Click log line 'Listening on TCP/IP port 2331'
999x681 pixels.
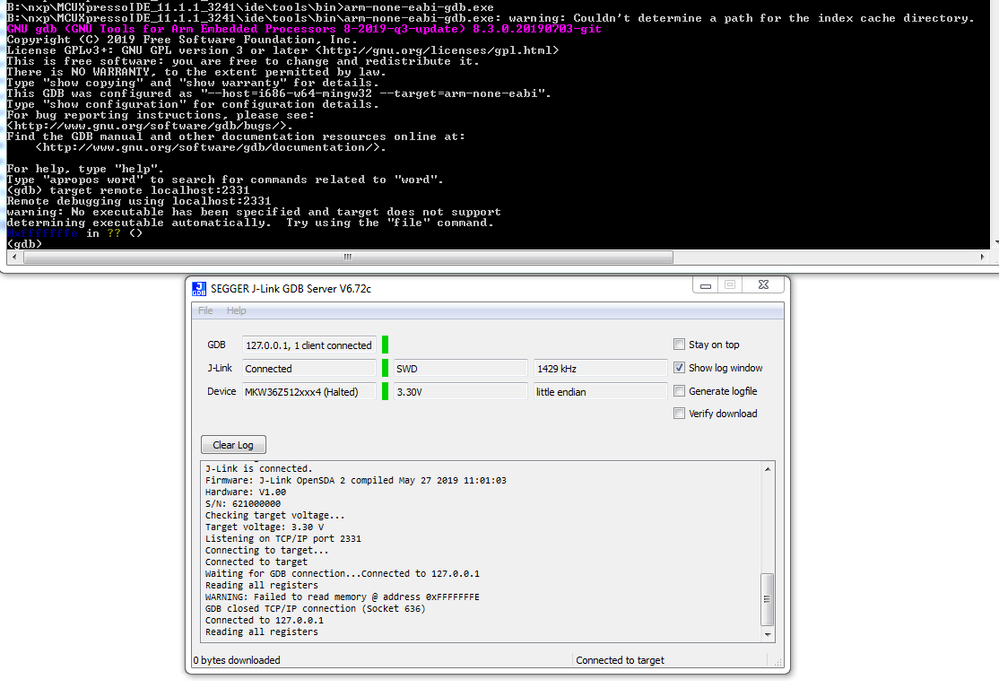[283, 538]
